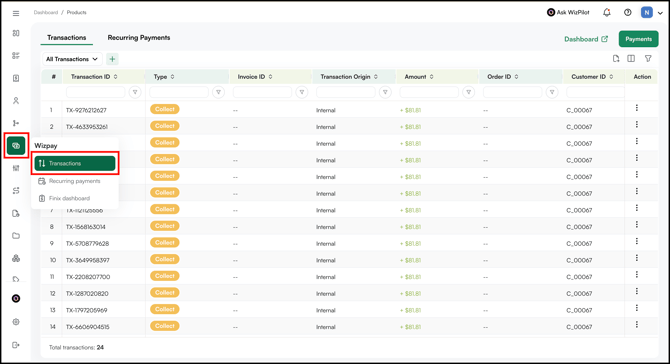Click transaction TX-5708779628
The height and width of the screenshot is (364, 670).
click(88, 244)
